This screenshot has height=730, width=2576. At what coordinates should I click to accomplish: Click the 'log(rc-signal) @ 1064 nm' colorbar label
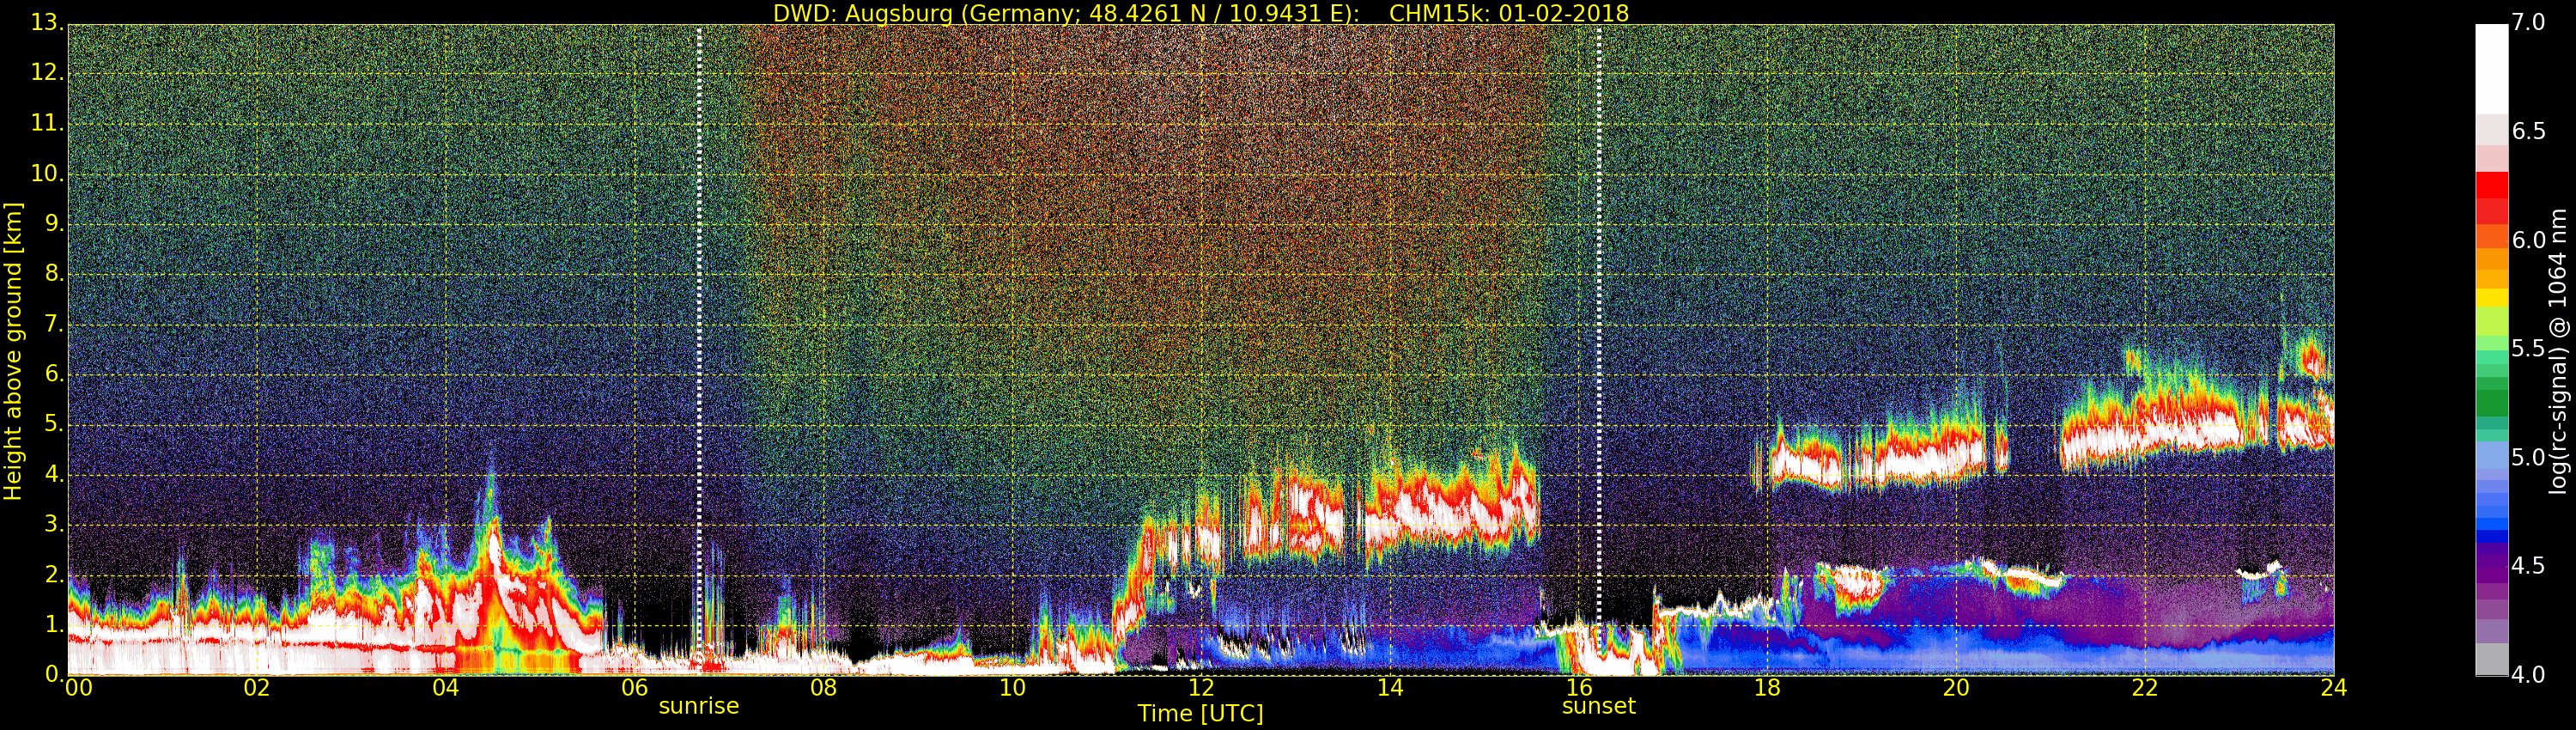coord(2557,351)
